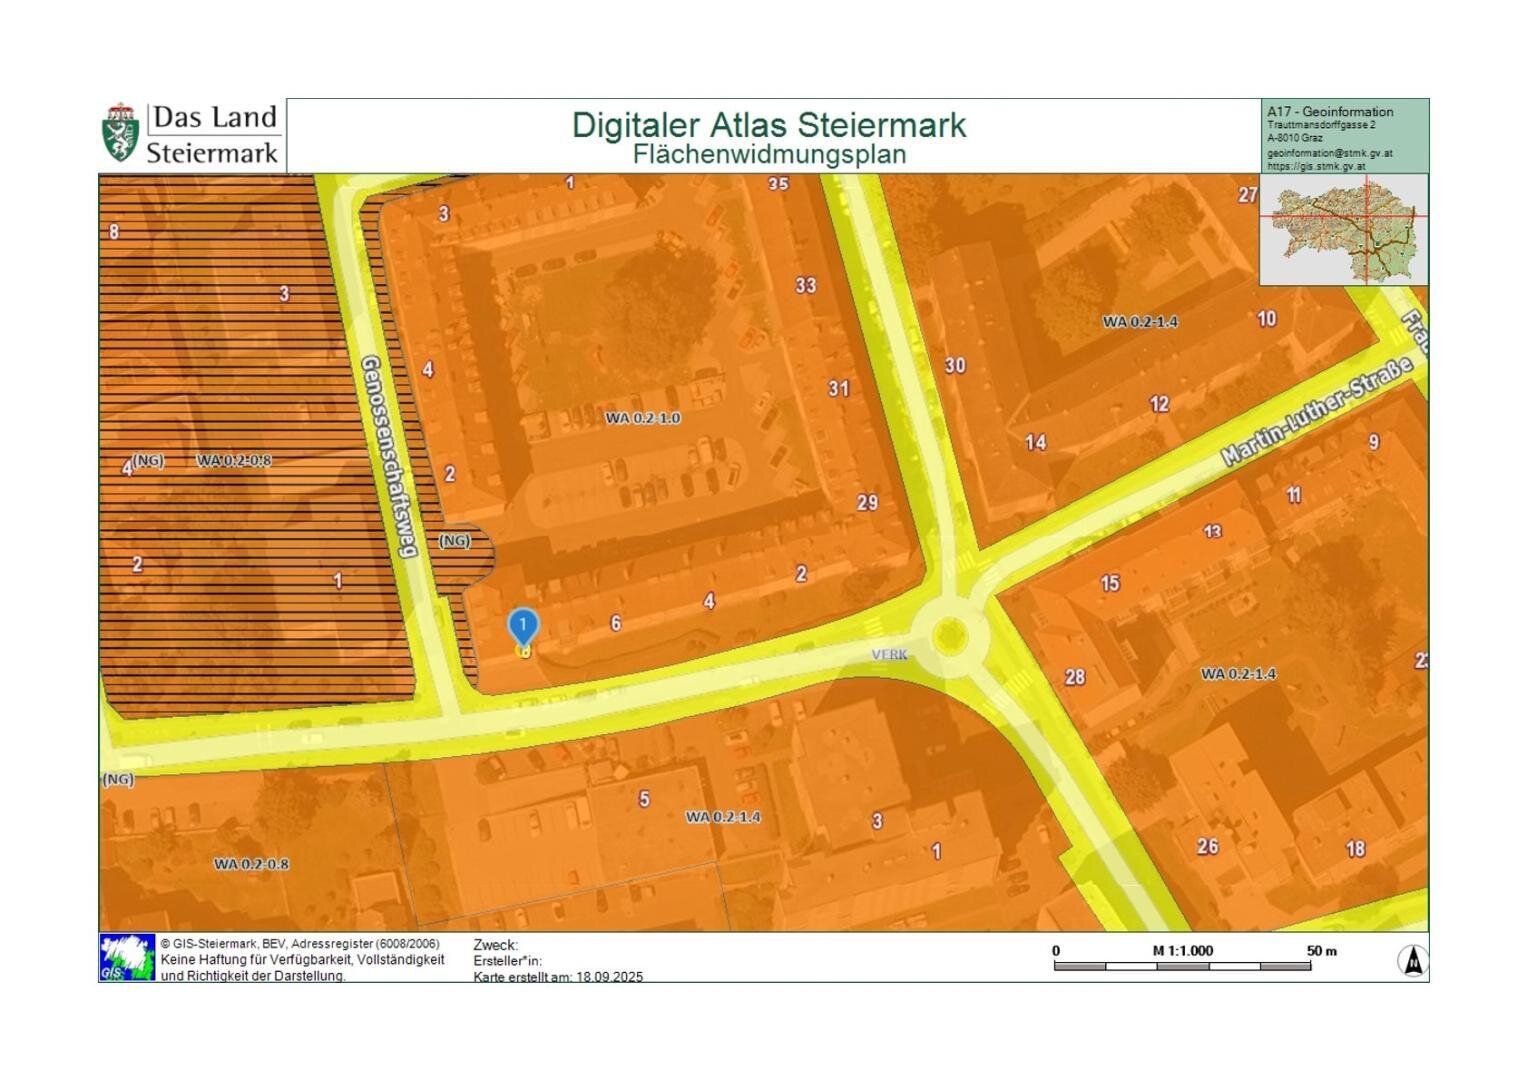The image size is (1527, 1080).
Task: Click the Karte erstellt am date text
Action: click(558, 977)
